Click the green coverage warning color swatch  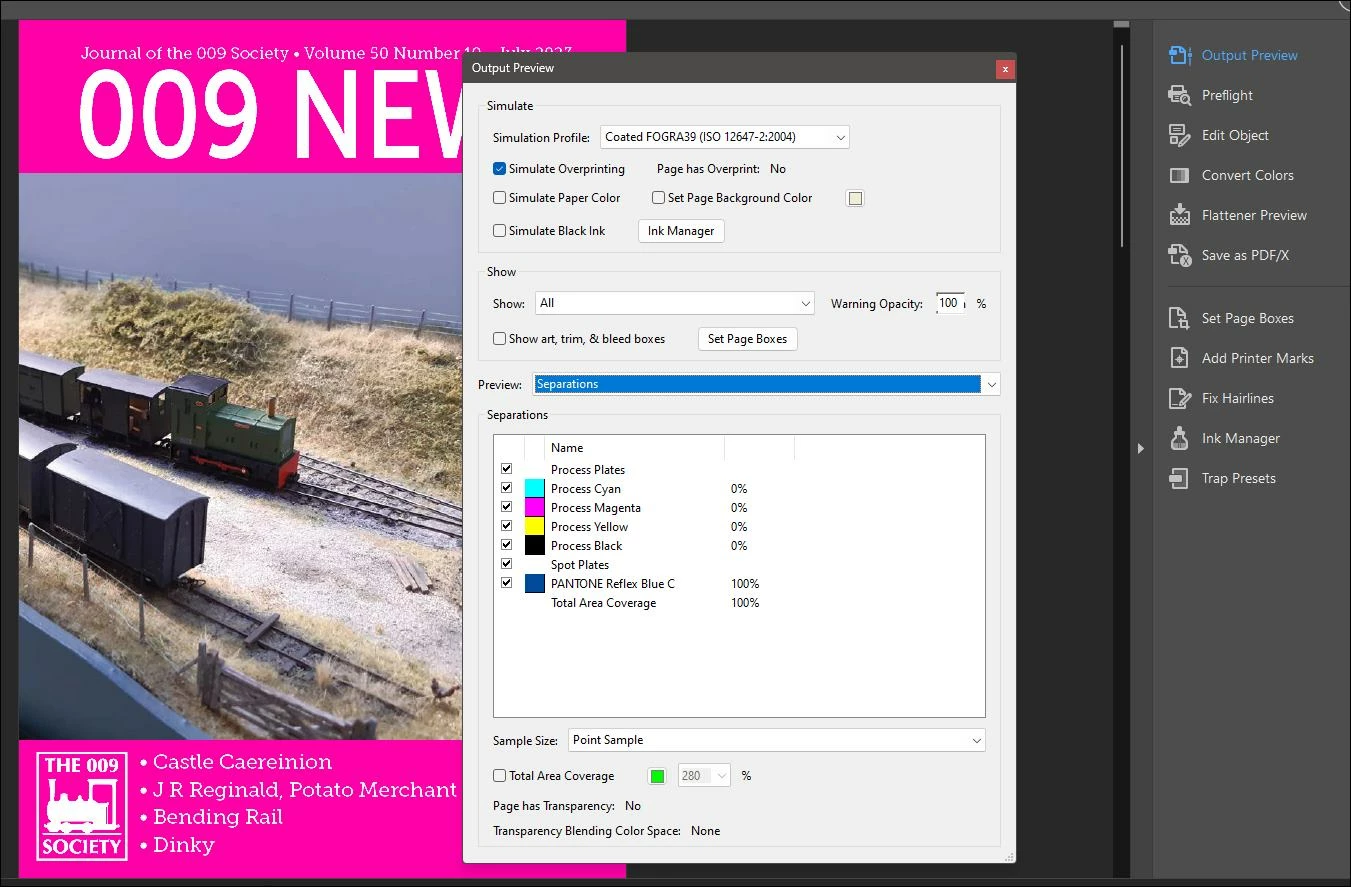coord(657,776)
